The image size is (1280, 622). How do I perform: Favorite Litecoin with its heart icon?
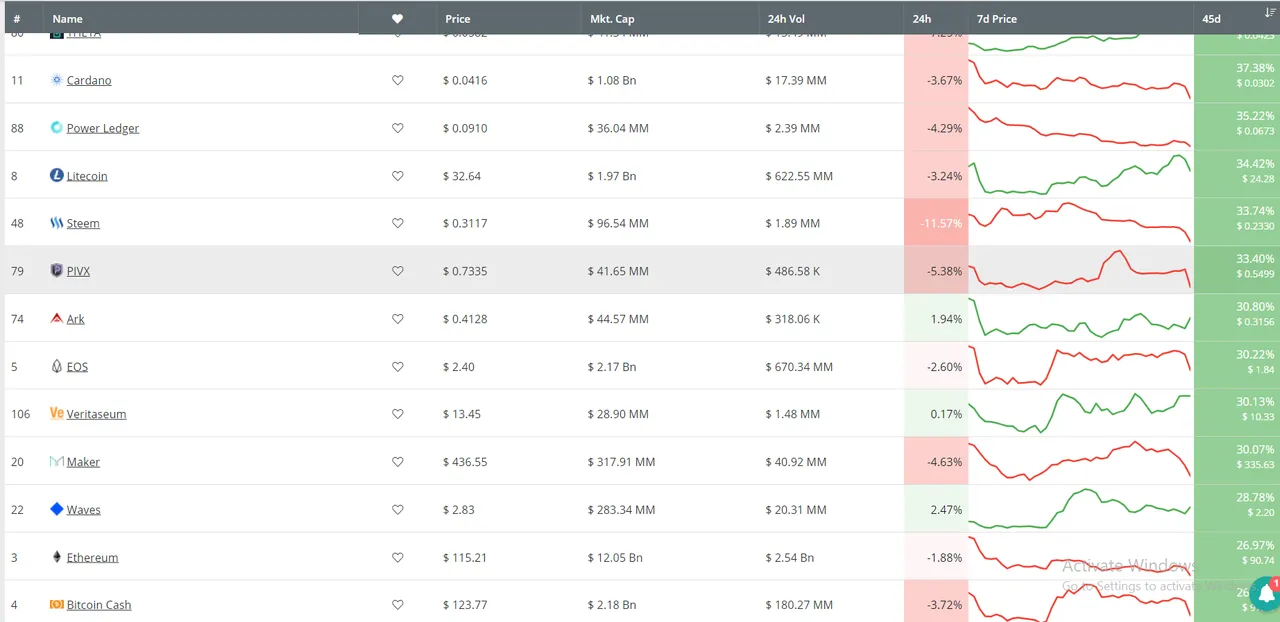397,176
